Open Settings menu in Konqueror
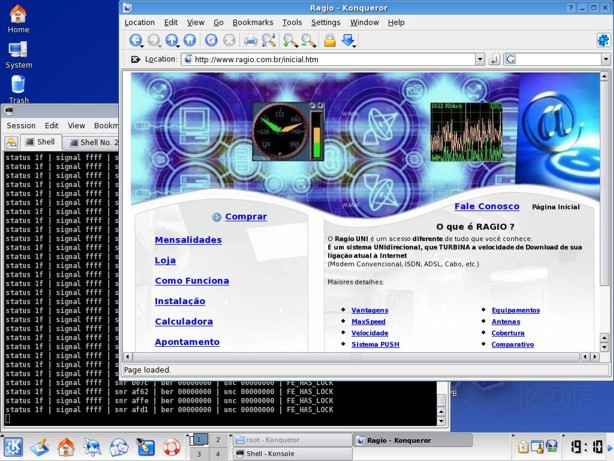Viewport: 614px width, 461px height. click(325, 22)
